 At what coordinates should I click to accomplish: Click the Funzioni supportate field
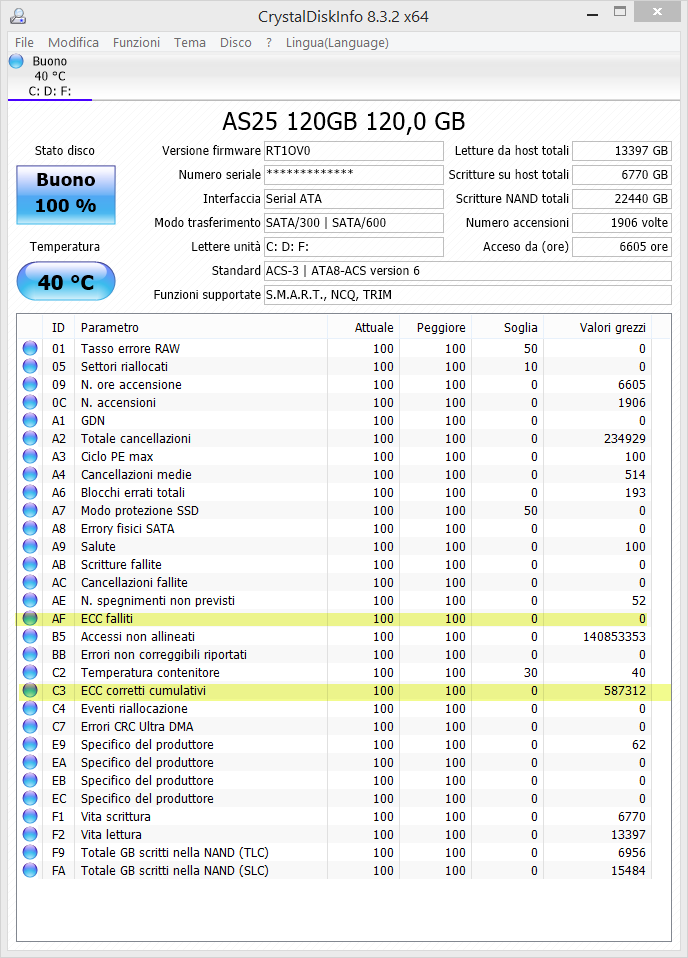click(467, 294)
